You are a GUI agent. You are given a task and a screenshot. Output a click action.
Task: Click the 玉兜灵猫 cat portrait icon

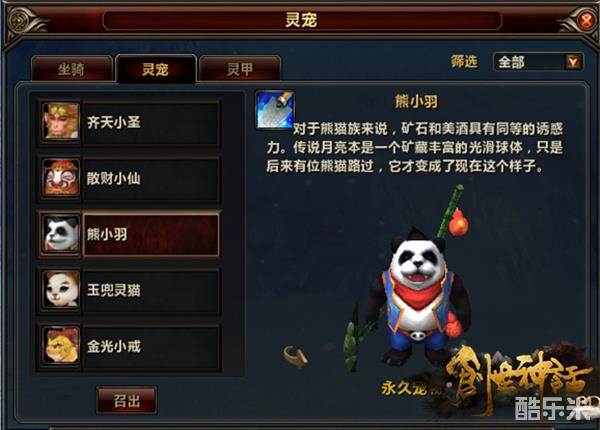(61, 290)
